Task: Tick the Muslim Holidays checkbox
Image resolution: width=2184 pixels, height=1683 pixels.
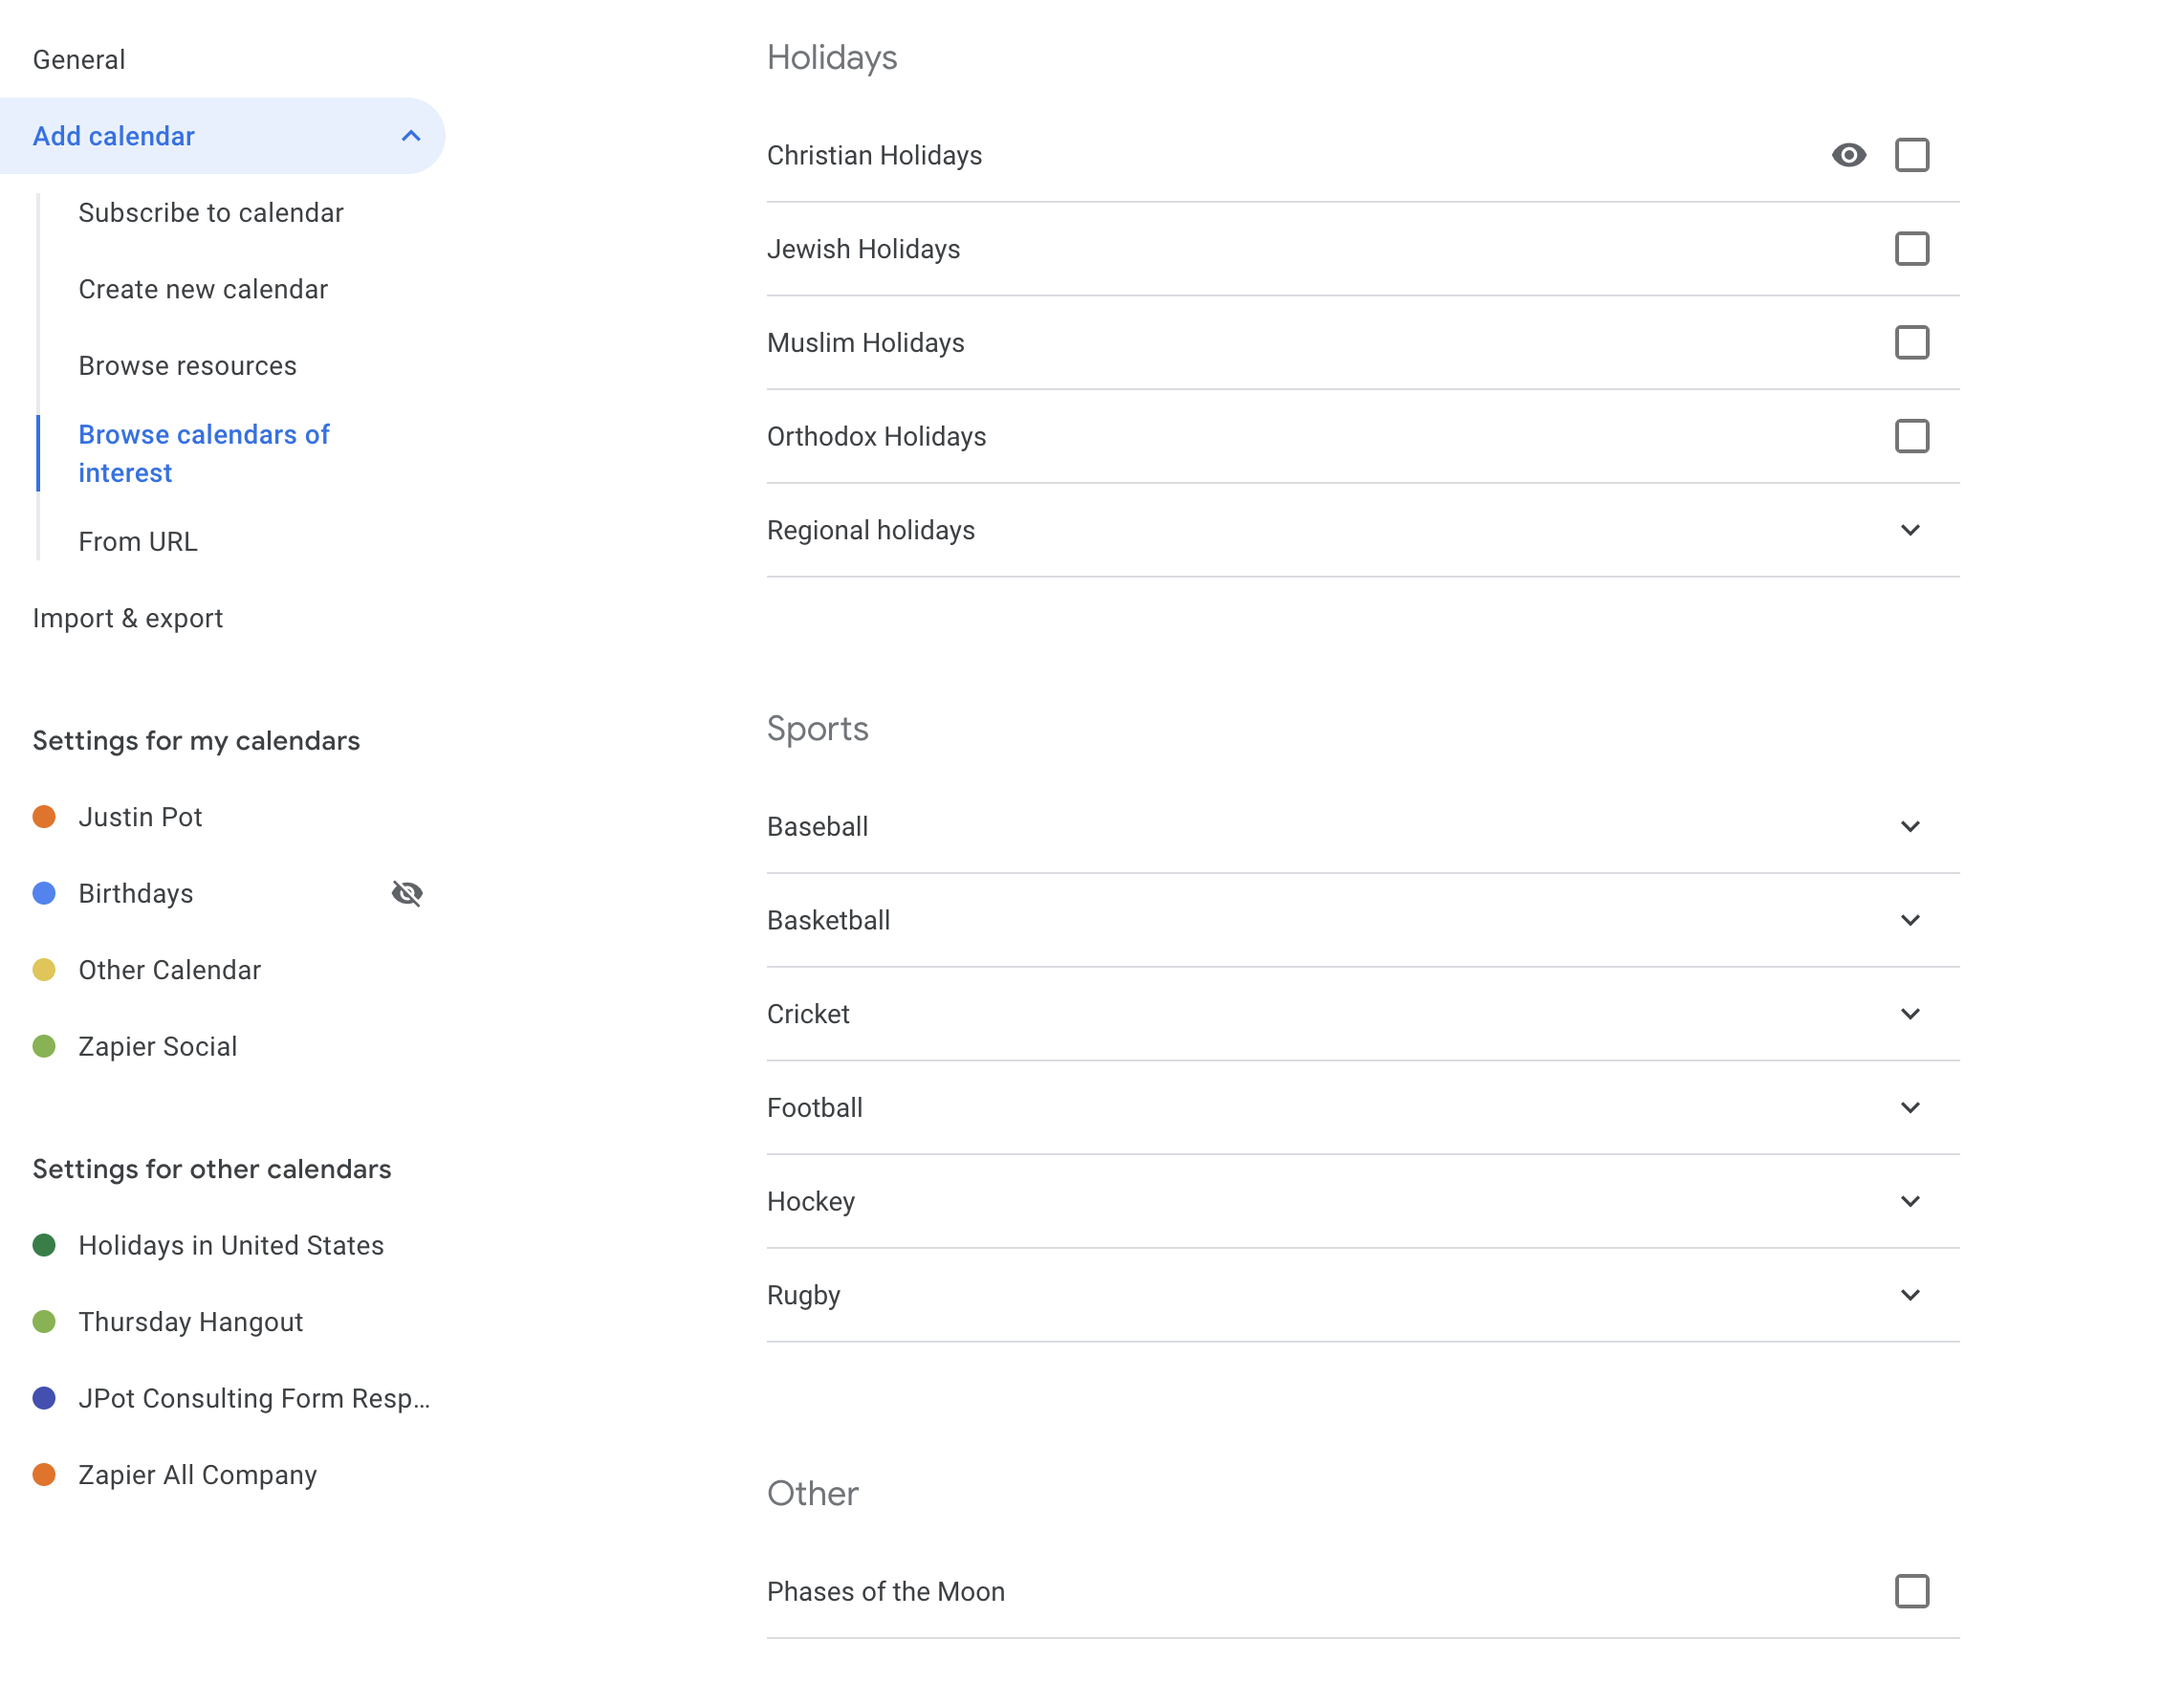Action: [1911, 343]
